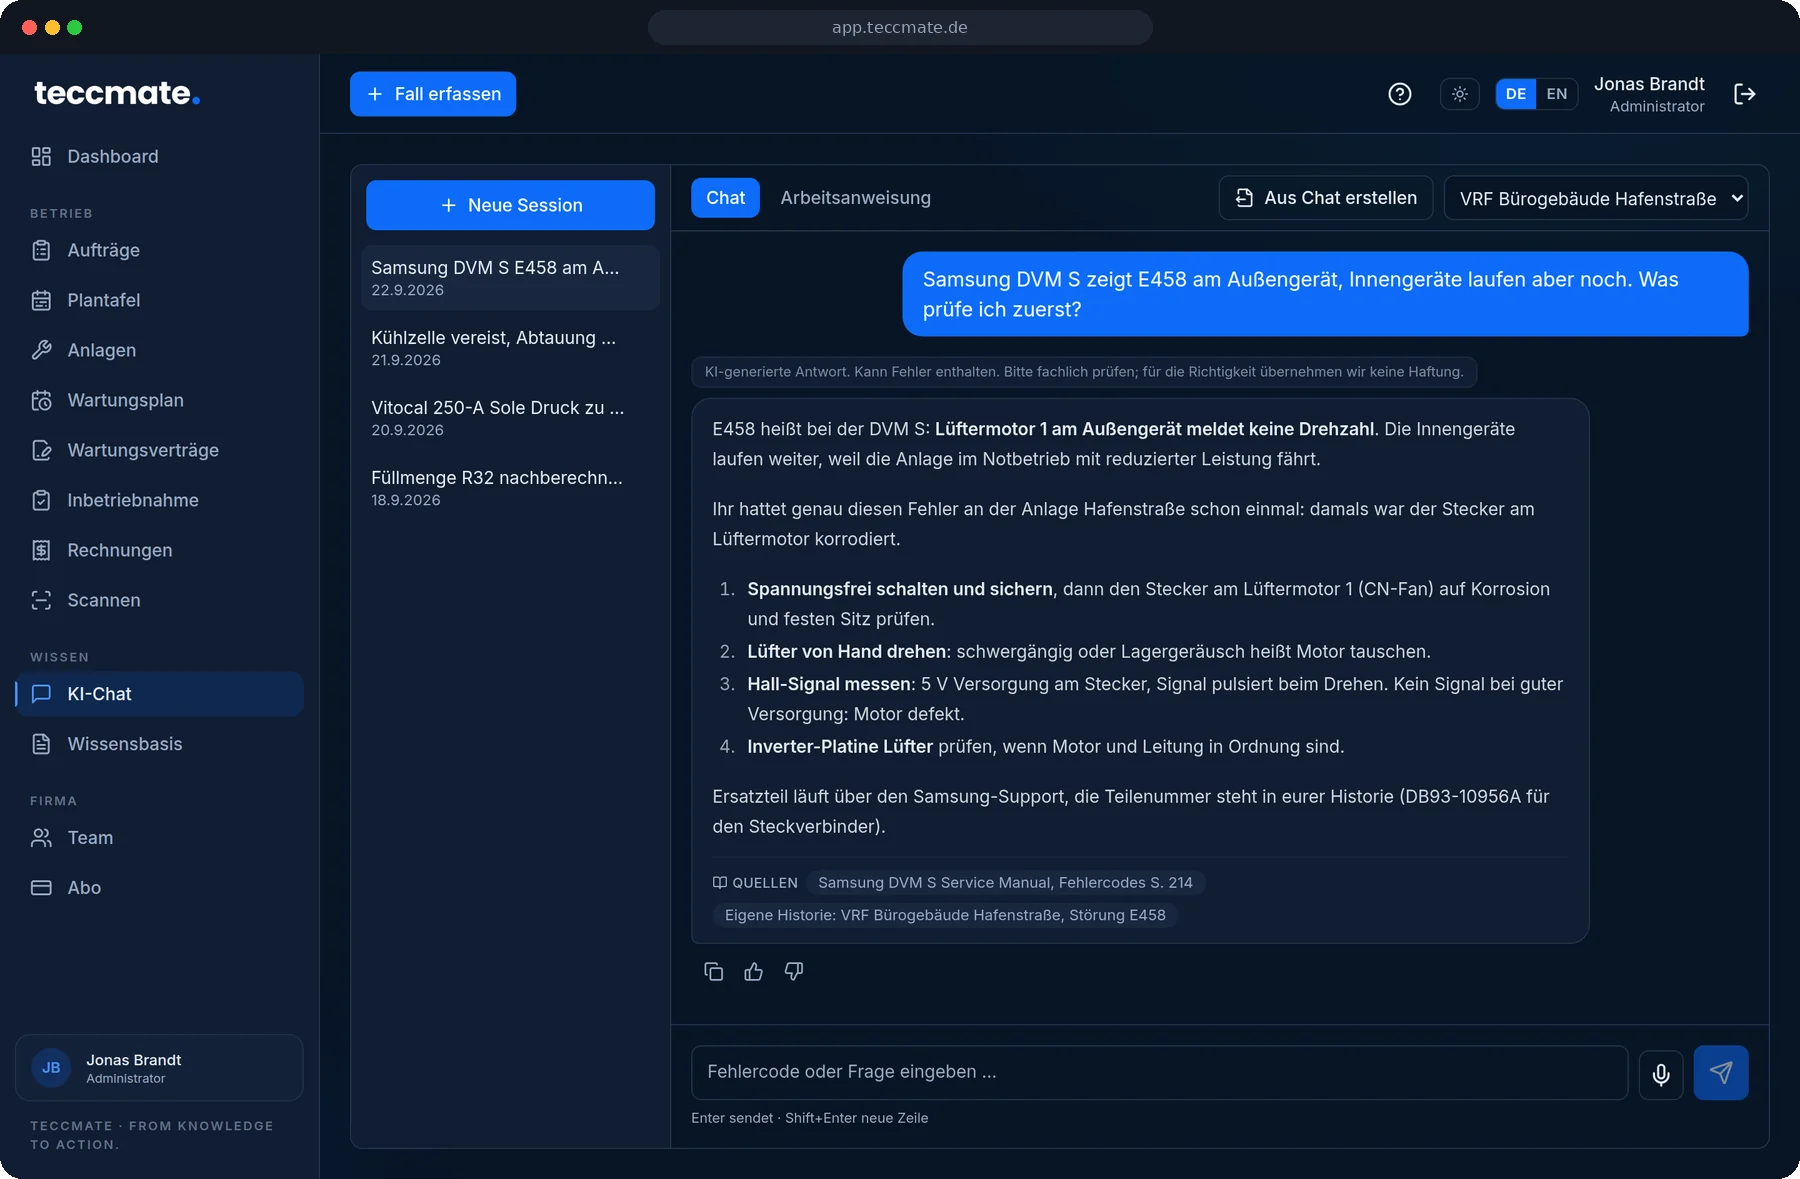Toggle the light/dark theme sun icon
This screenshot has height=1179, width=1800.
(1460, 94)
